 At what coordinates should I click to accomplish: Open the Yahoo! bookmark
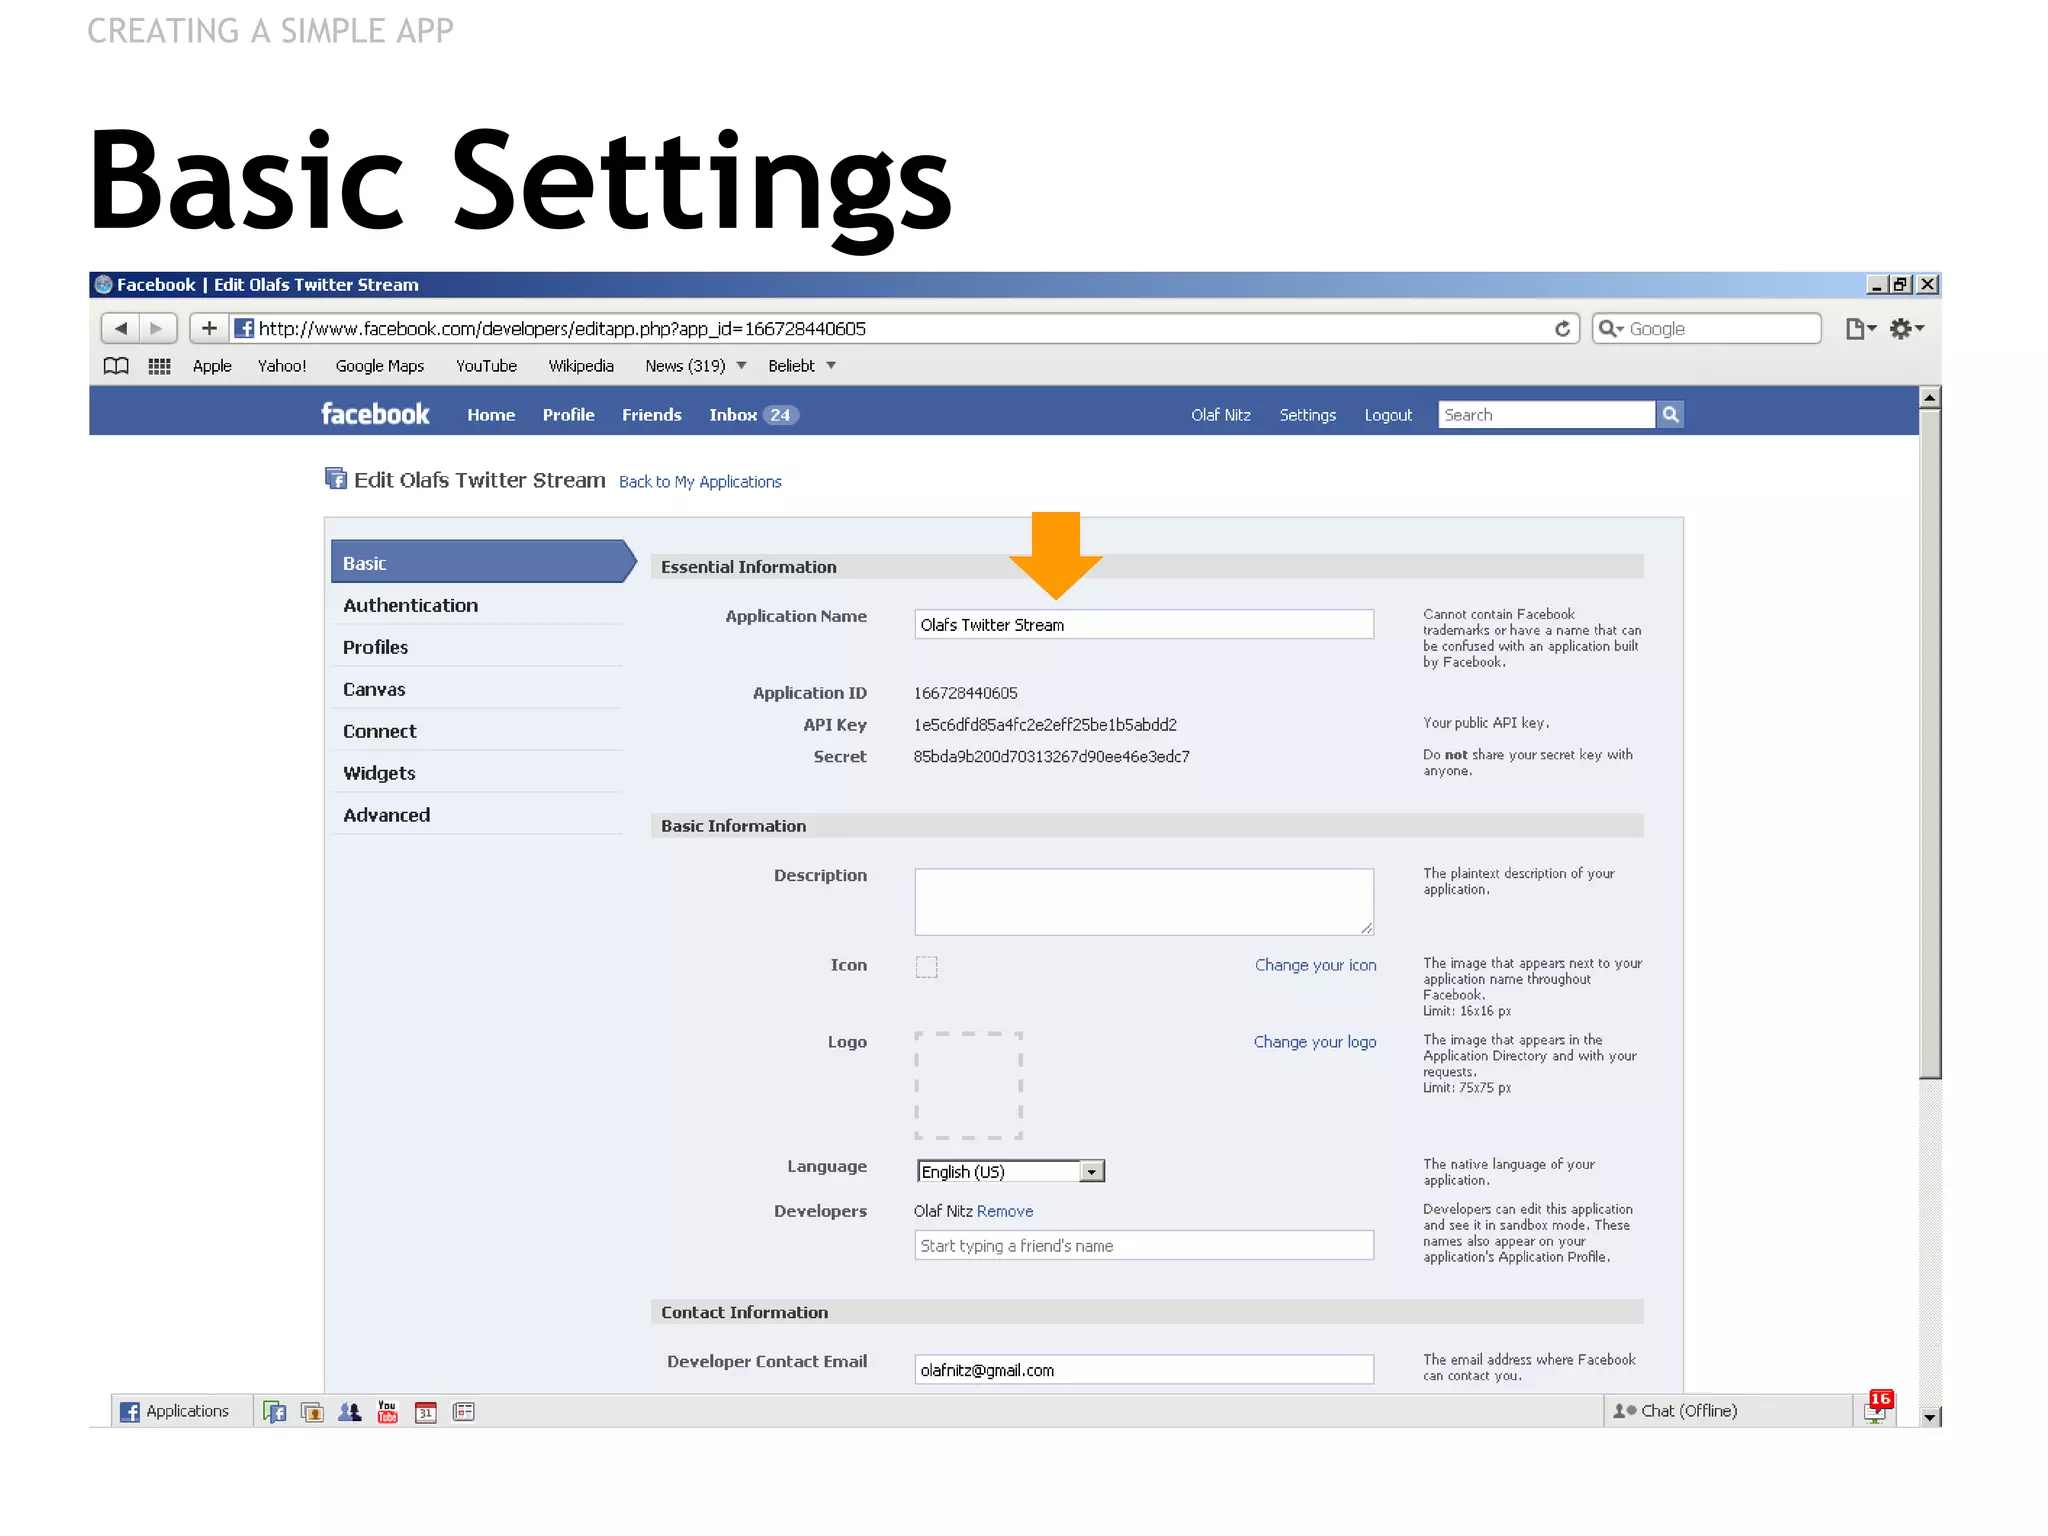coord(282,366)
